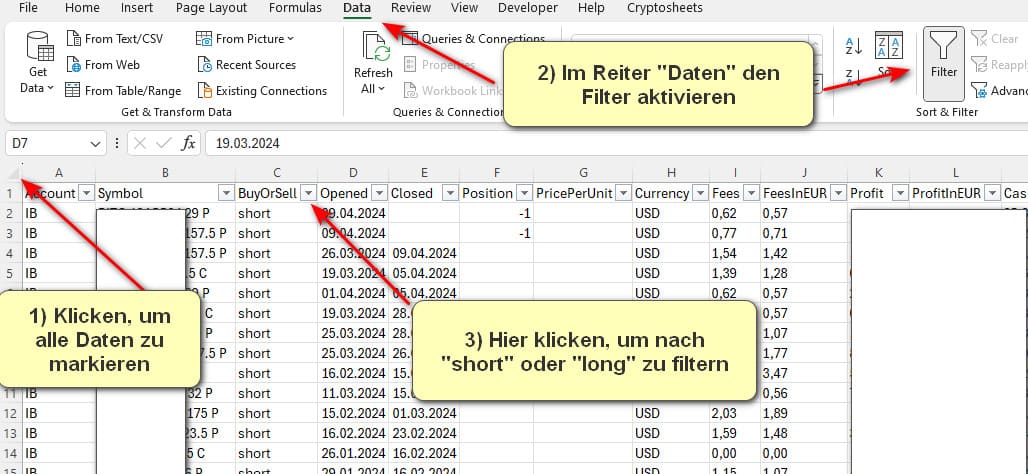This screenshot has height=474, width=1028.
Task: Expand the Name Box dropdown arrow
Action: tap(96, 144)
